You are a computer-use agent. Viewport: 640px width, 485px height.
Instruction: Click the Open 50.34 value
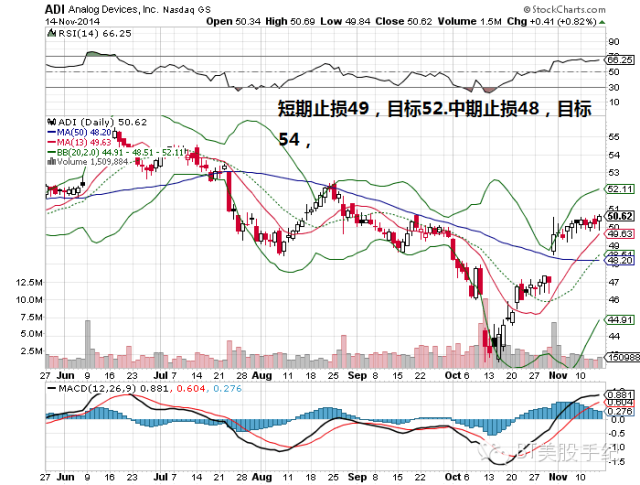(x=233, y=21)
